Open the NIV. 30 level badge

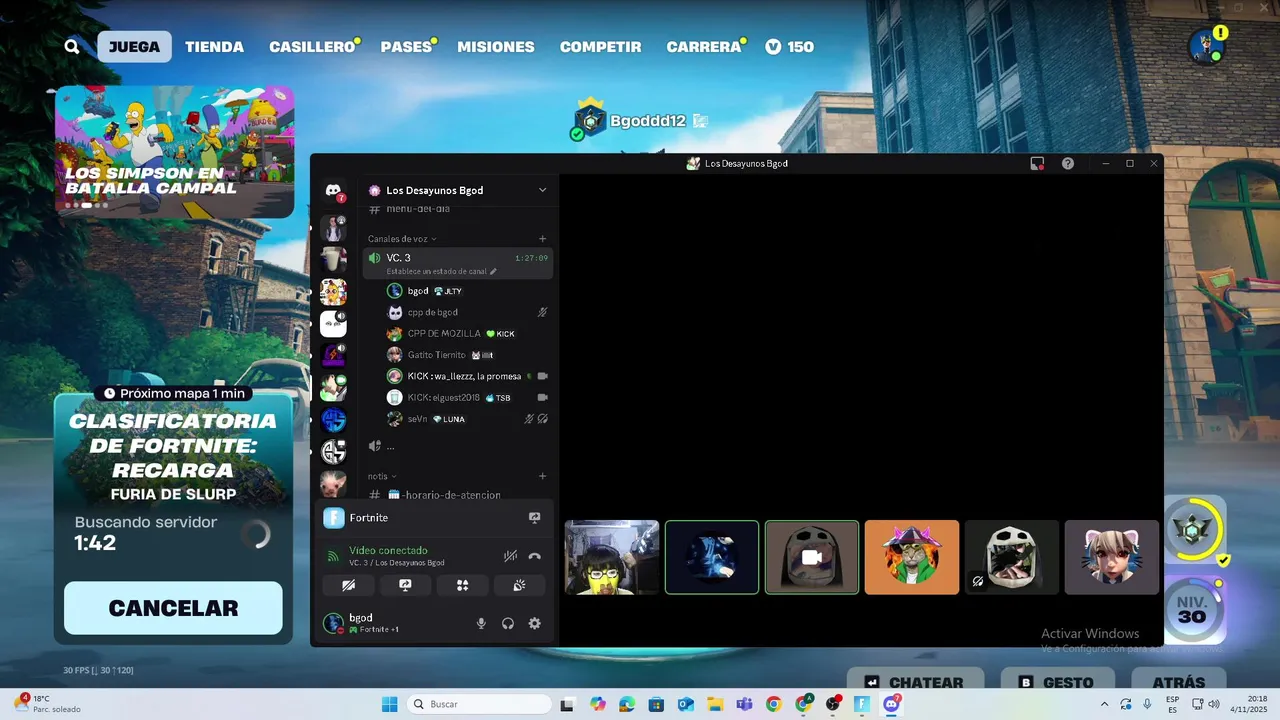tap(1192, 610)
